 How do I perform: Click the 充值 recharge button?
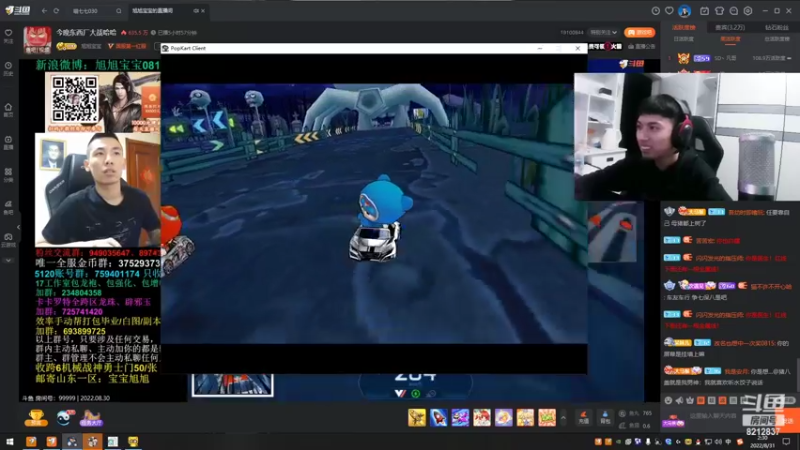point(584,417)
